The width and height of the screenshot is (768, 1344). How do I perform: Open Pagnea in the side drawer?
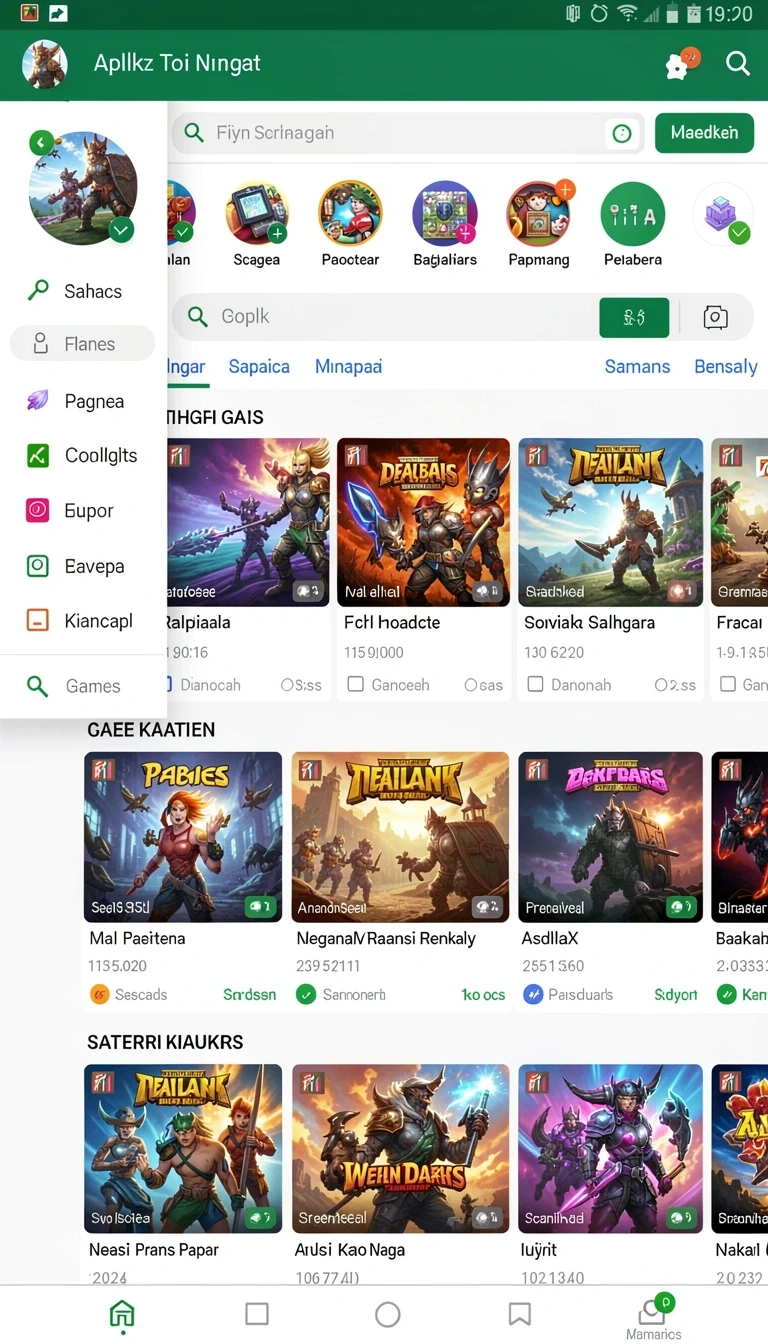84,401
